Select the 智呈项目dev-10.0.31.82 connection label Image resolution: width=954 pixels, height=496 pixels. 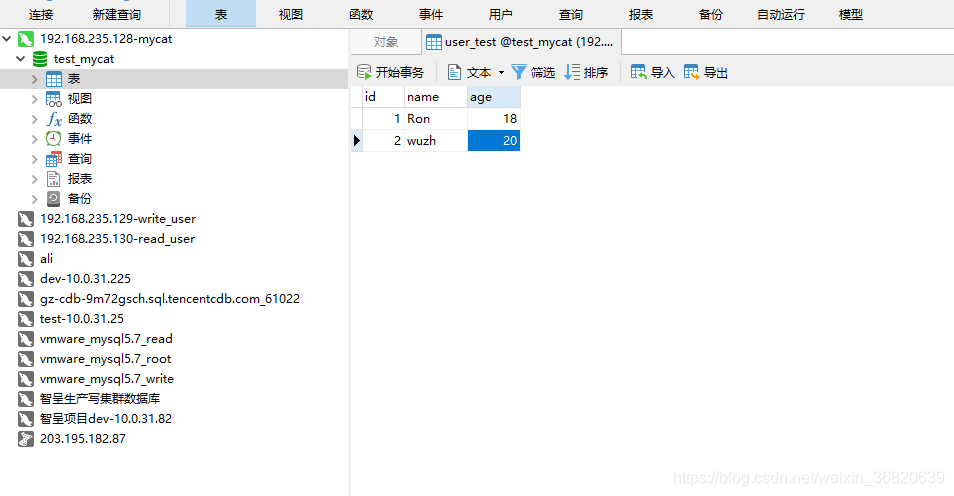[106, 419]
